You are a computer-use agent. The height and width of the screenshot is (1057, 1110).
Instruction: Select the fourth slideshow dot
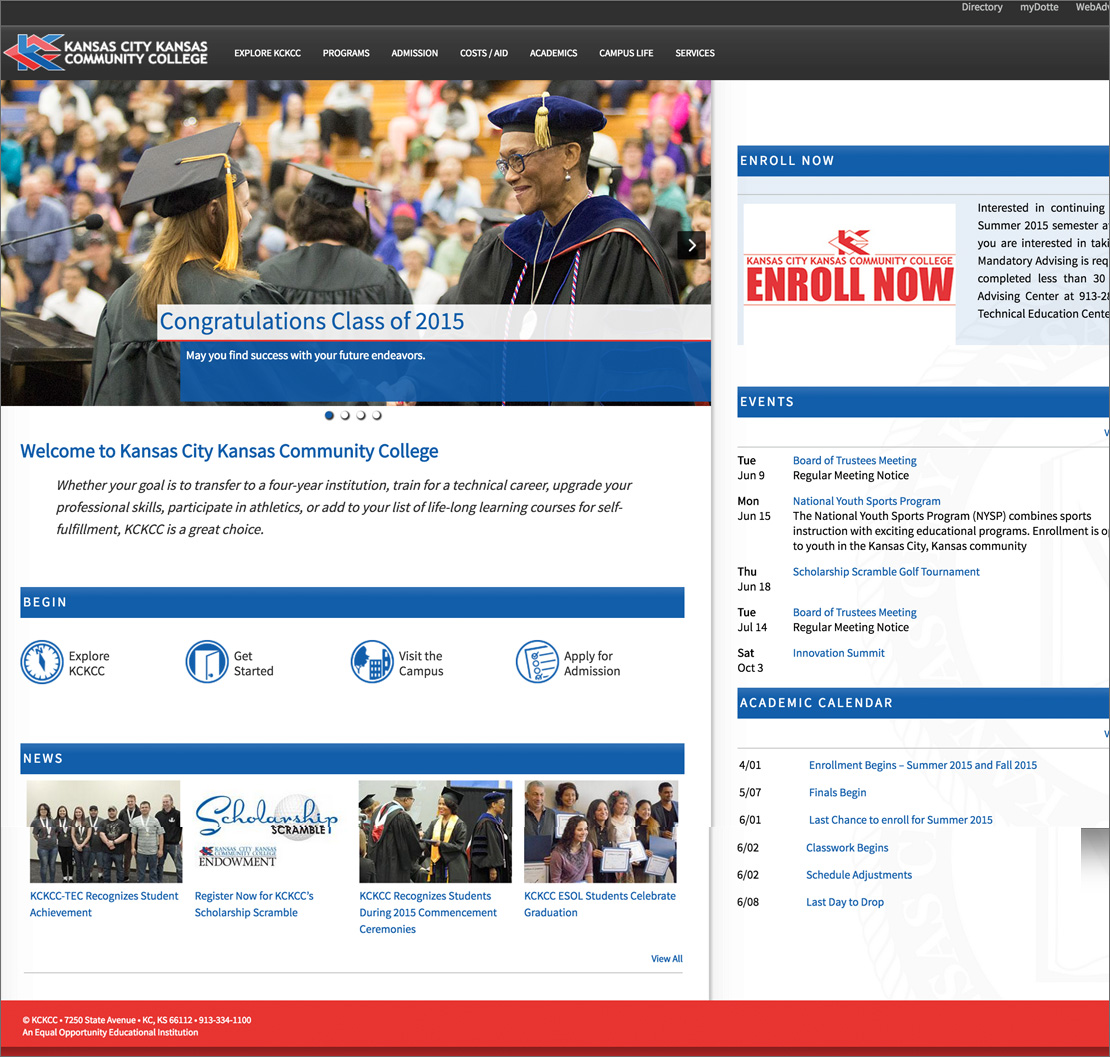pyautogui.click(x=377, y=416)
